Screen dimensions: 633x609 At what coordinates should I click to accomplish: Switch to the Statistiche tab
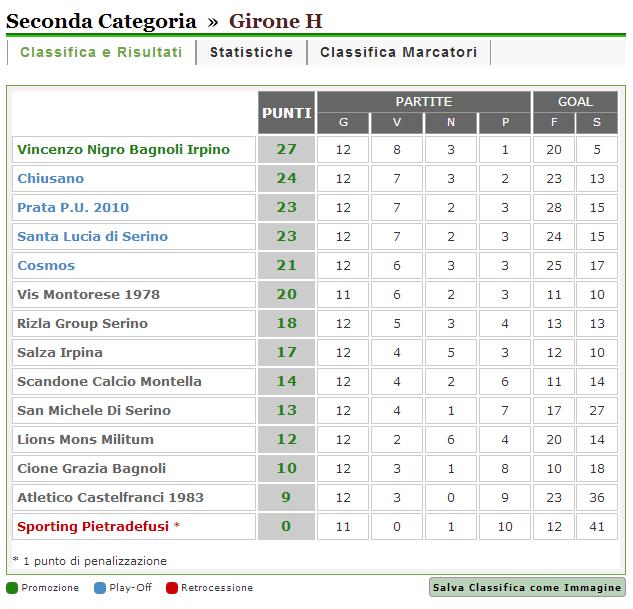pyautogui.click(x=251, y=53)
